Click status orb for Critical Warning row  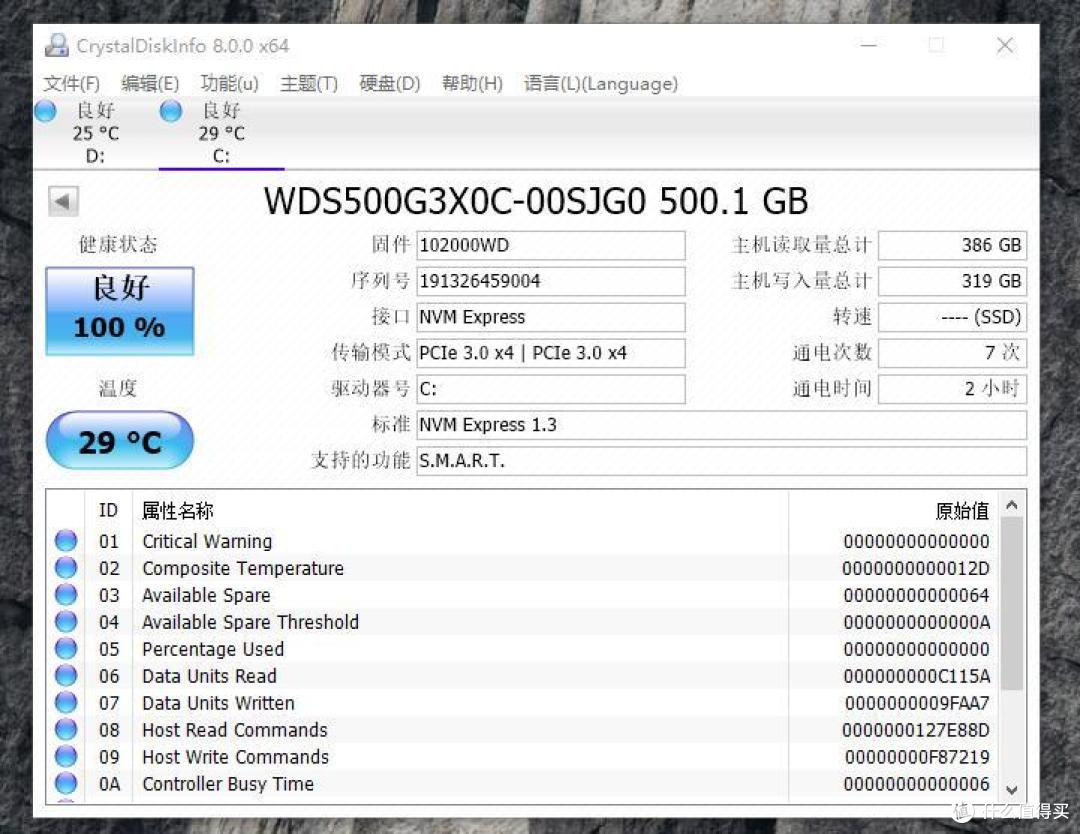(66, 541)
